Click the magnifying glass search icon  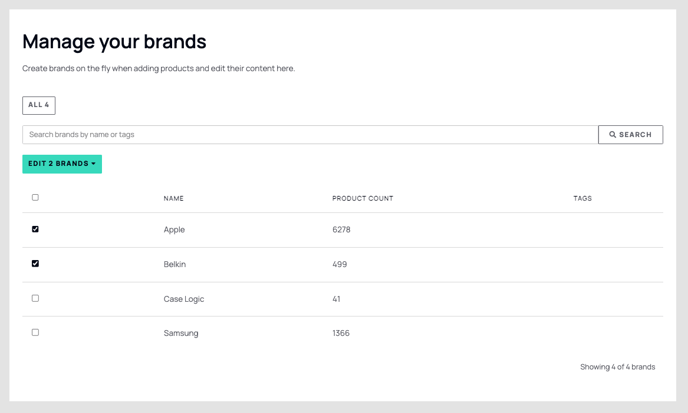click(613, 134)
